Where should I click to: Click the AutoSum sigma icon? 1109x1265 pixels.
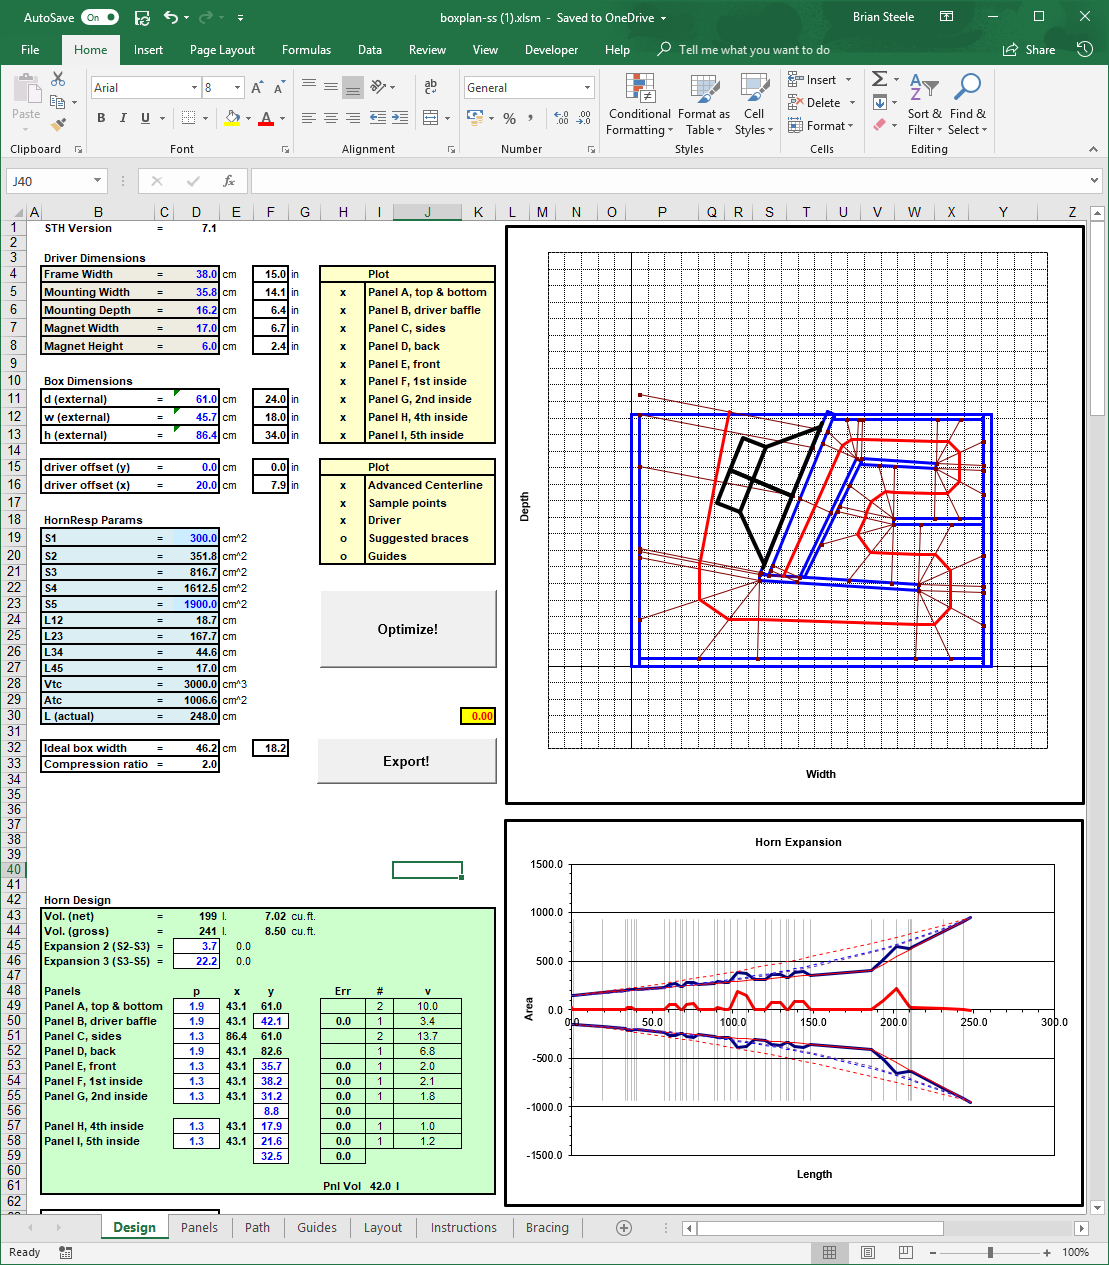[879, 79]
